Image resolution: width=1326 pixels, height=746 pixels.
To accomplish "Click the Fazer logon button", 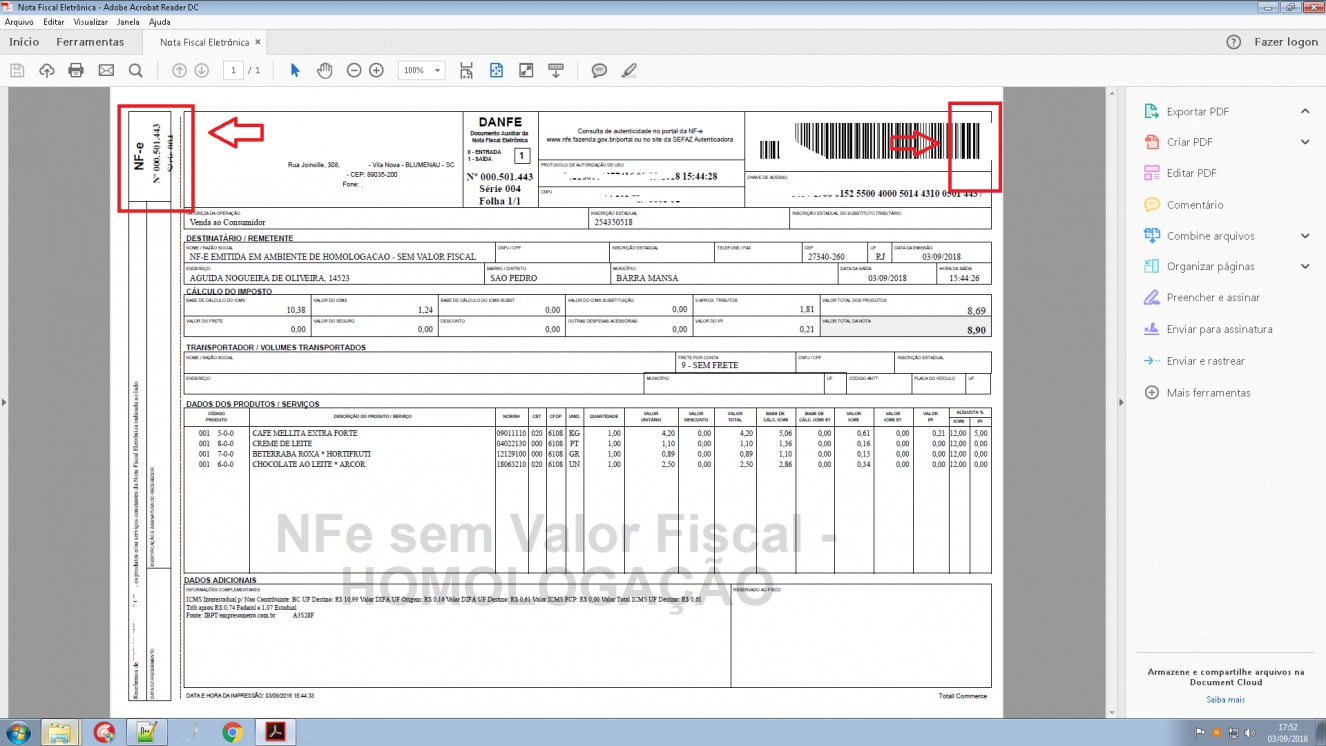I will 1286,42.
